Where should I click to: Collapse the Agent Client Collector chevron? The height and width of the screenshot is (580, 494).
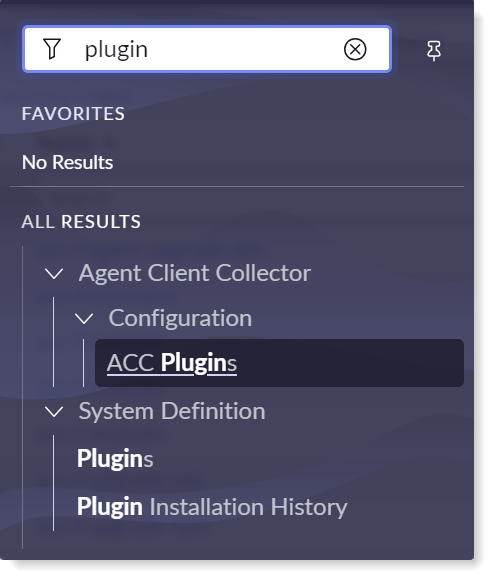point(54,274)
